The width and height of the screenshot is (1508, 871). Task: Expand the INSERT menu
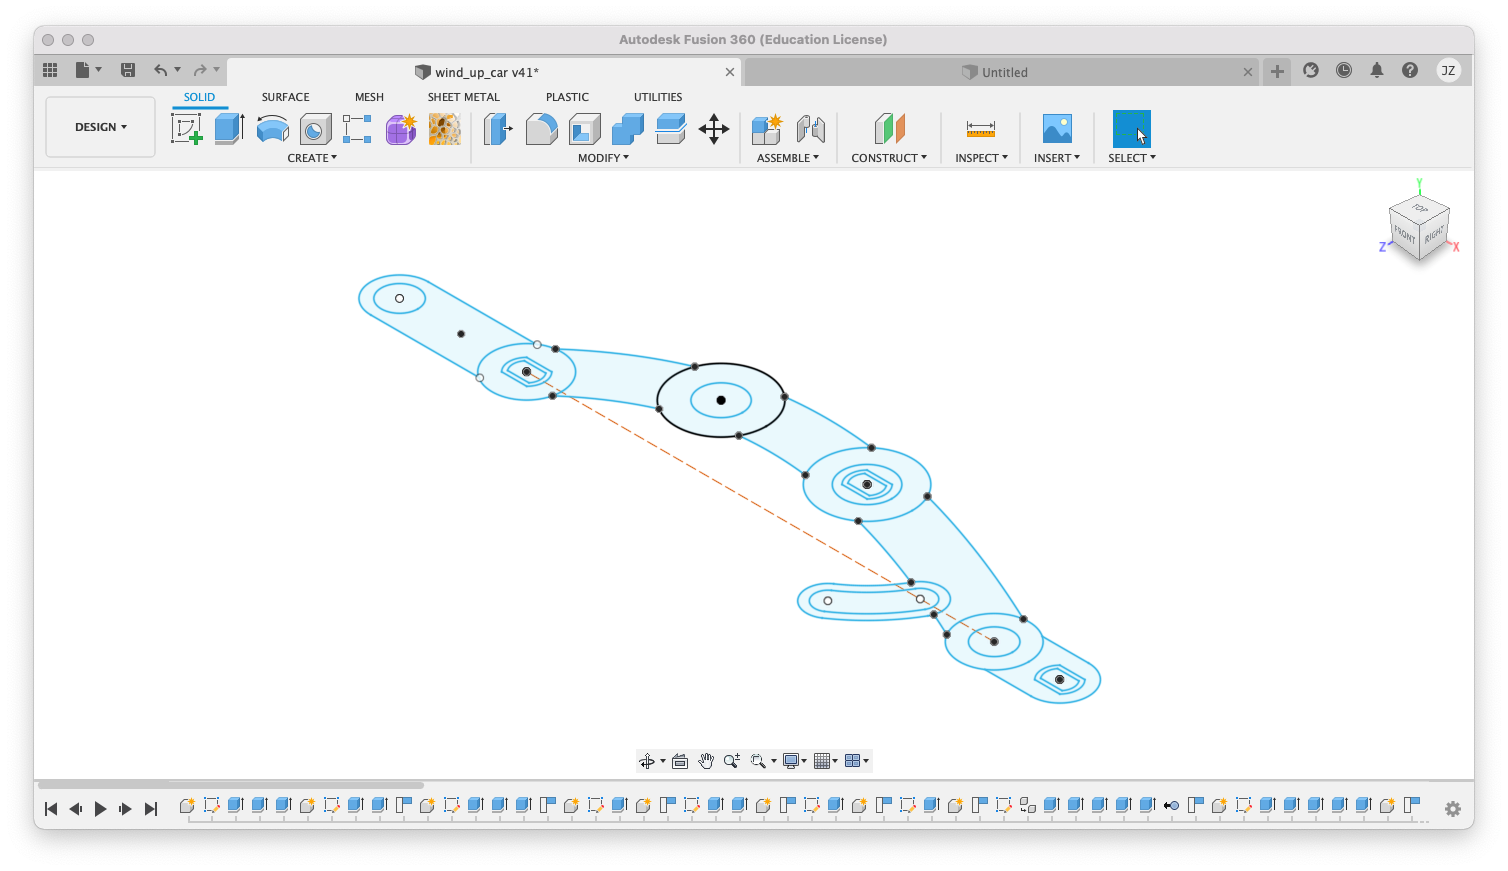coord(1057,158)
